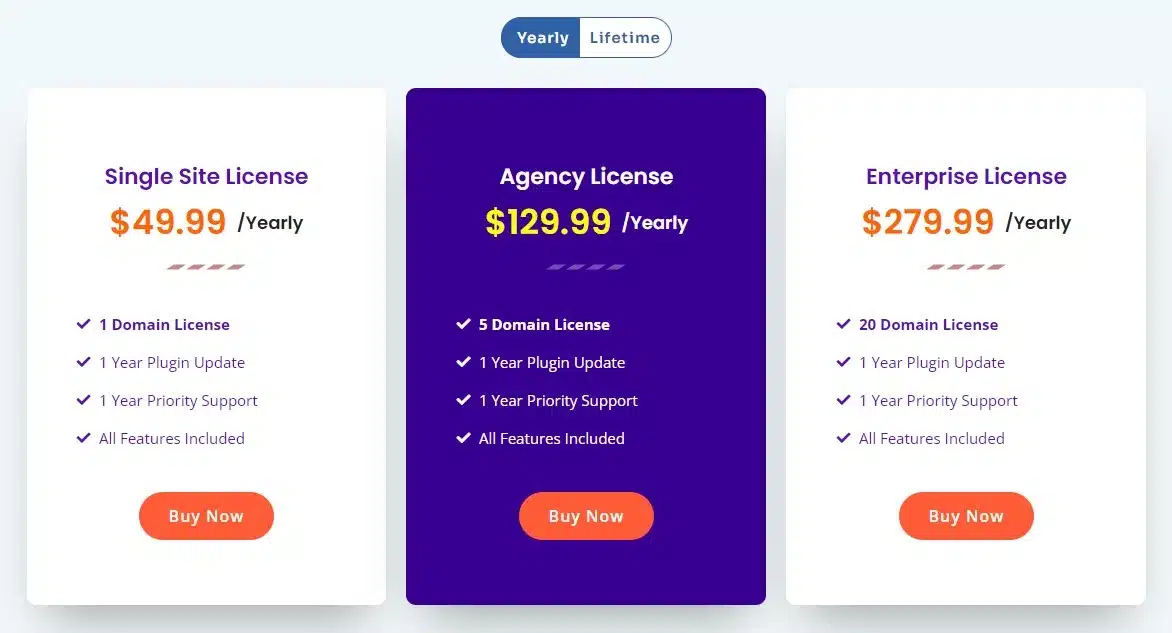
Task: Switch to Lifetime pricing
Action: (626, 37)
